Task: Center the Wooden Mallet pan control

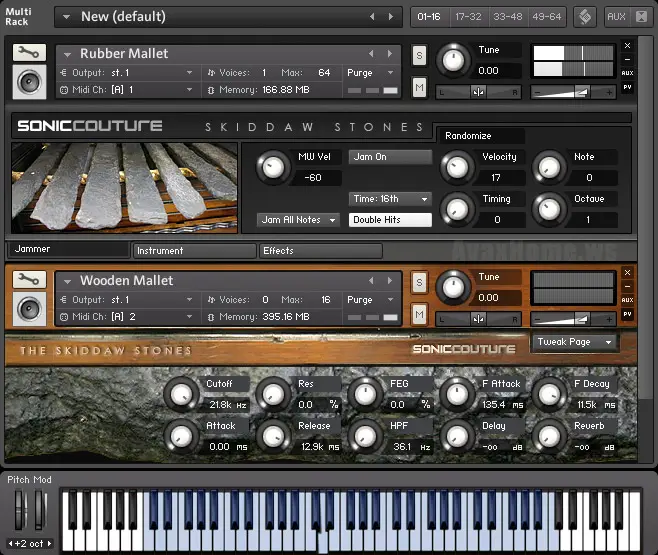Action: (478, 319)
